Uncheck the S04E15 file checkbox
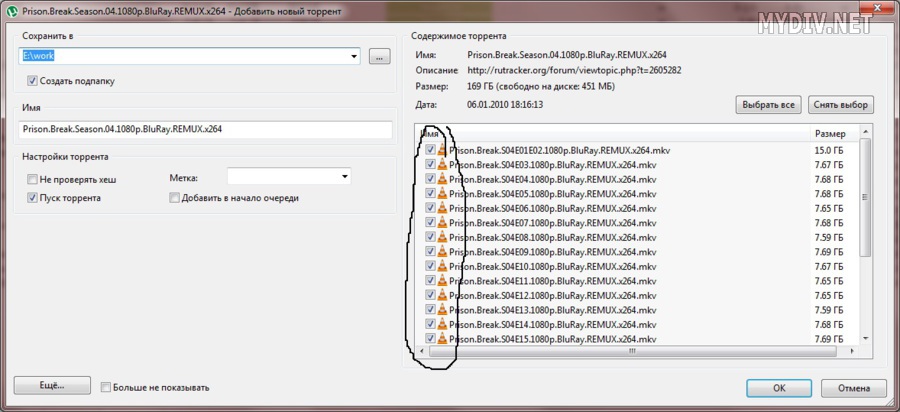This screenshot has height=412, width=900. (x=430, y=339)
